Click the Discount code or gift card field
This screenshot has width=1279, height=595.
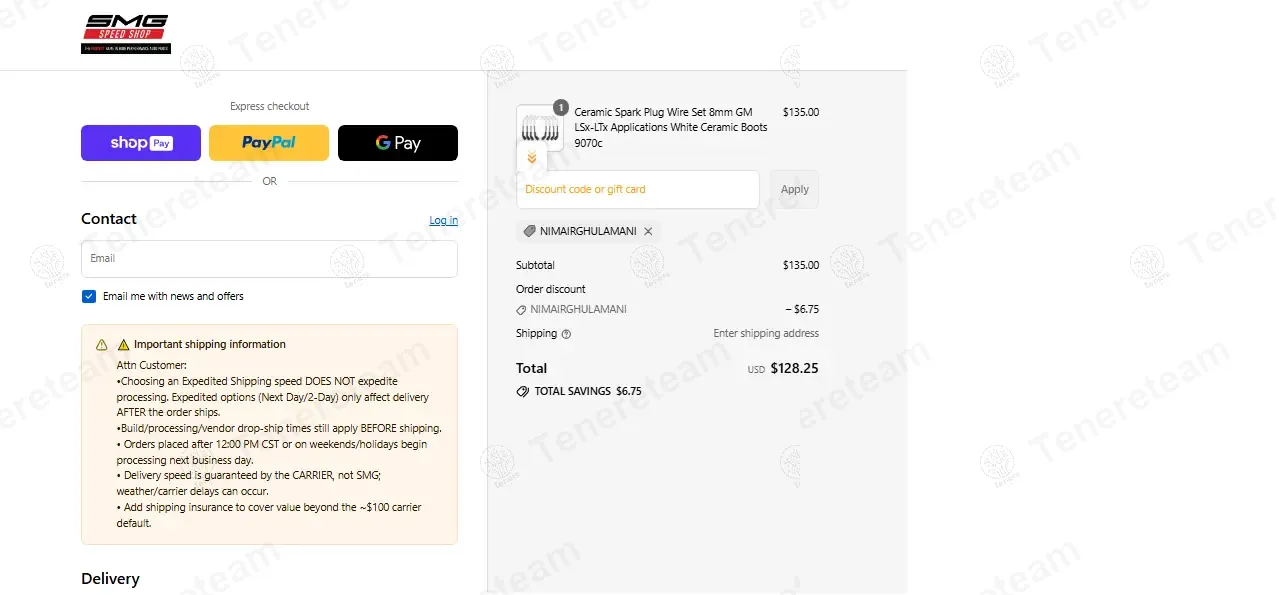coord(638,189)
